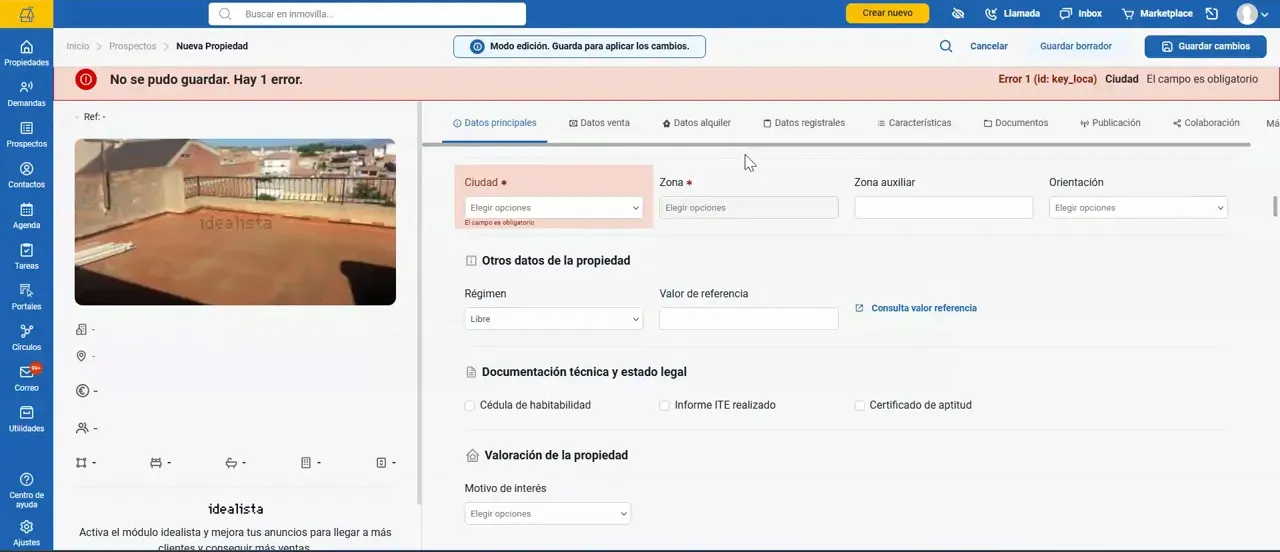Open the Régimen dropdown showing Libre
1280x552 pixels.
(x=553, y=319)
